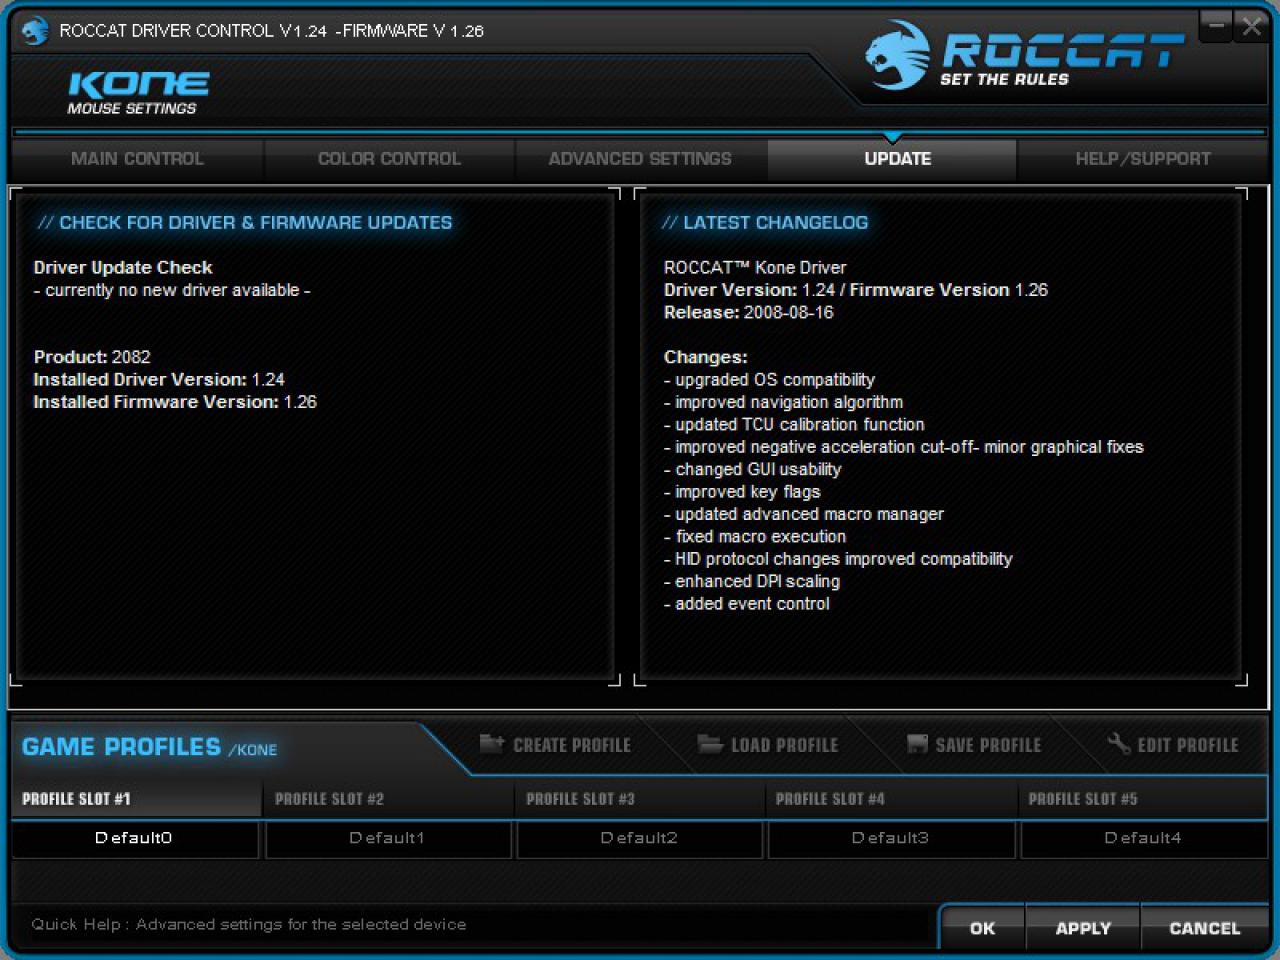Click 'HID protocol changes improved compatibility' line
This screenshot has height=960, width=1280.
click(838, 559)
